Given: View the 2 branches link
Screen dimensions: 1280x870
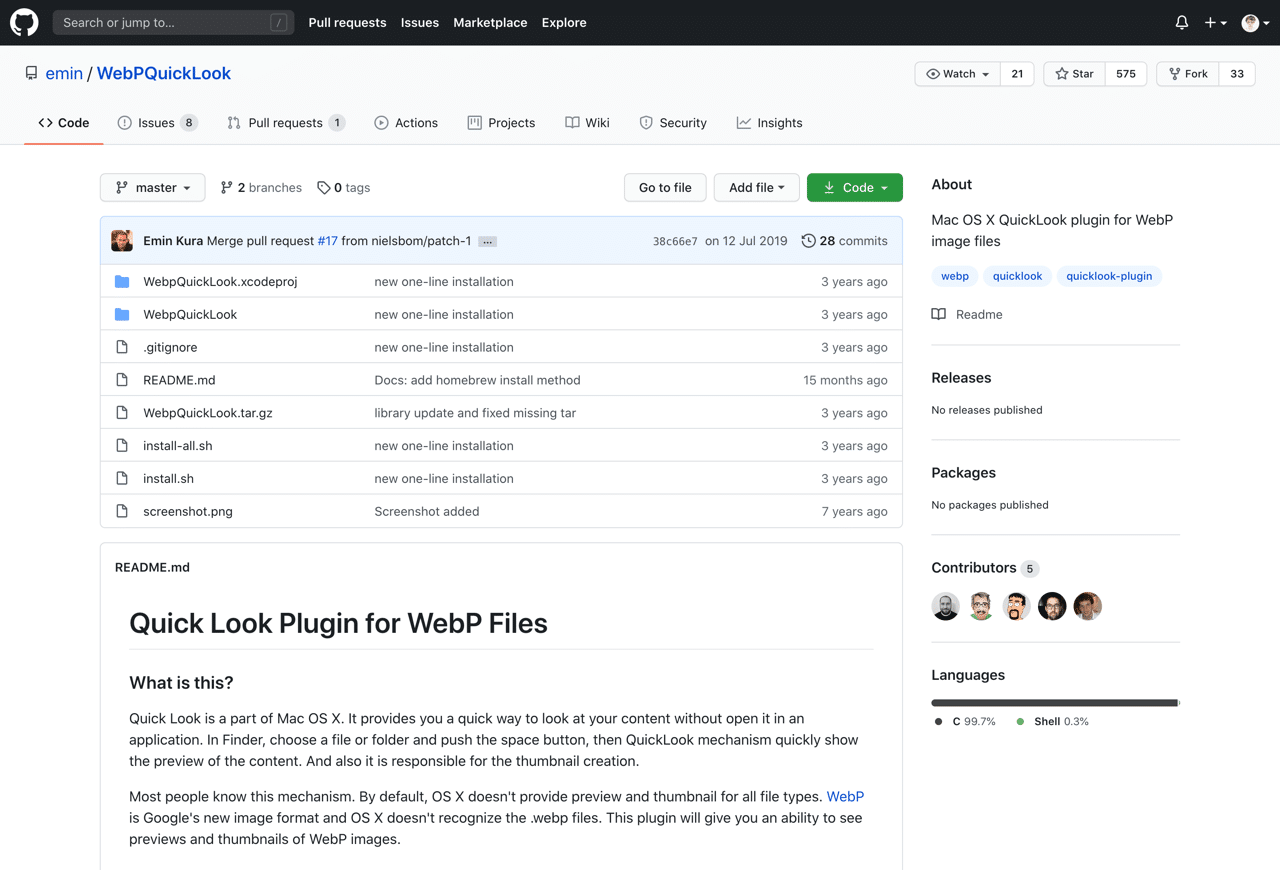Looking at the screenshot, I should click(x=261, y=187).
